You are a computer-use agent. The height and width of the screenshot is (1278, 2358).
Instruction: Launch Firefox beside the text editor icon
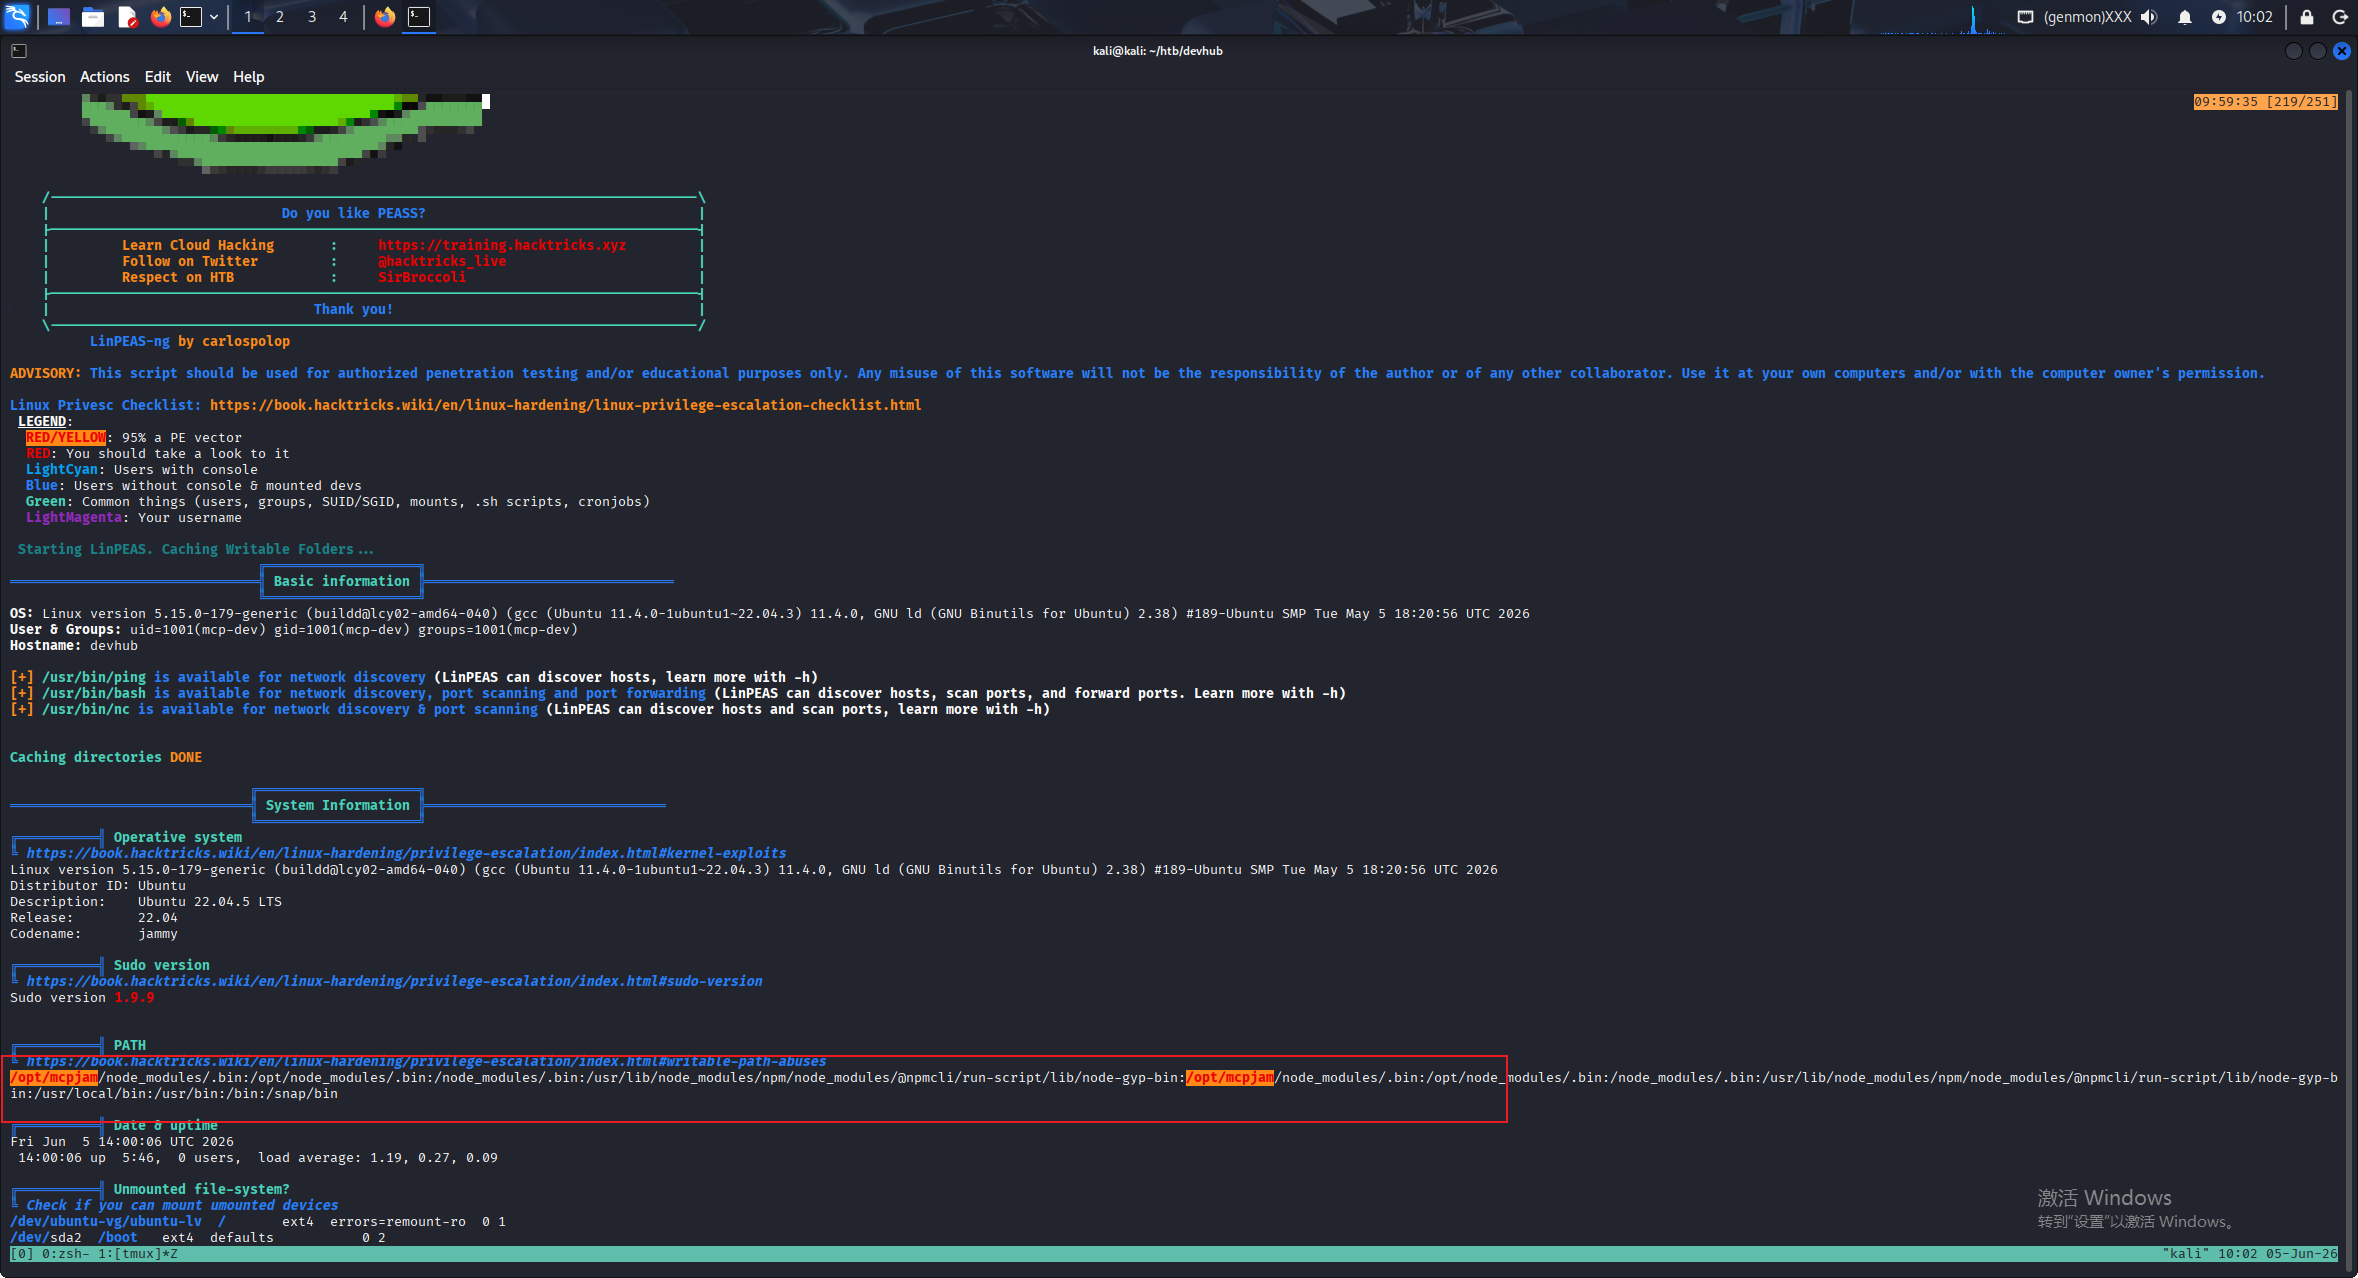click(x=161, y=17)
